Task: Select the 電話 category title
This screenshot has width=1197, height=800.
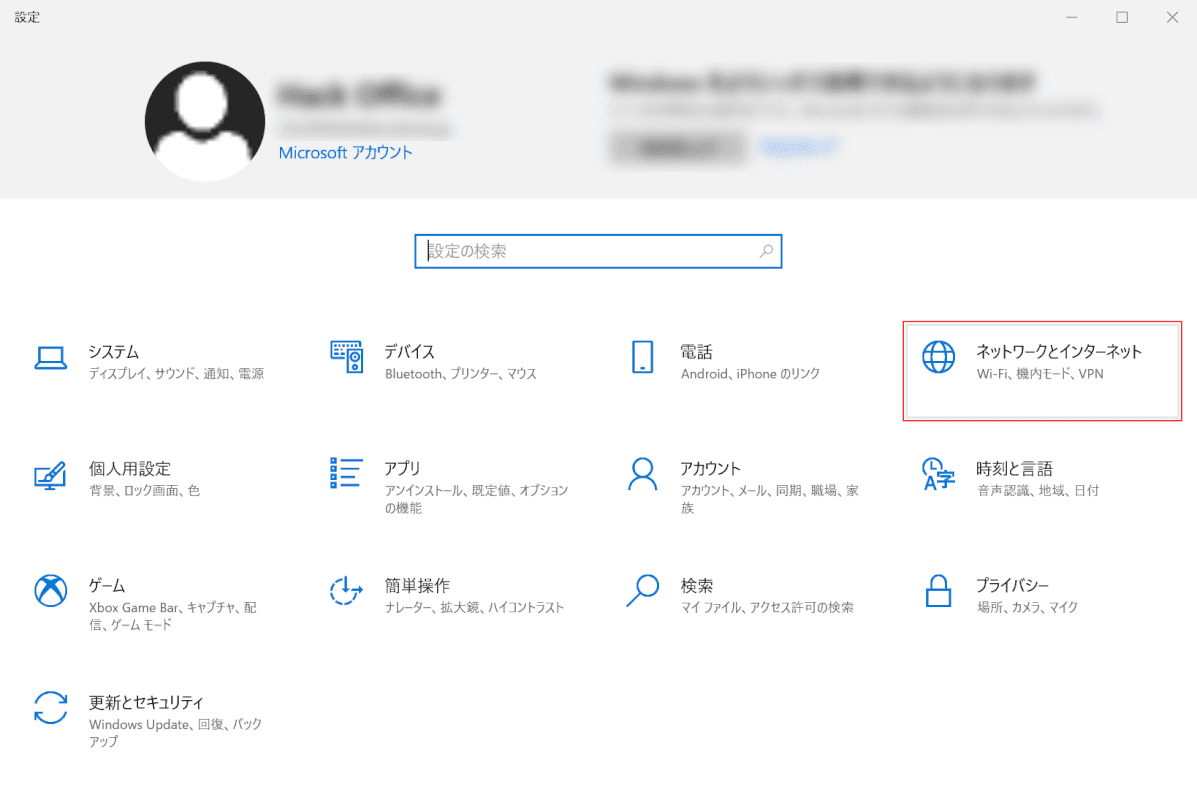Action: click(x=696, y=352)
